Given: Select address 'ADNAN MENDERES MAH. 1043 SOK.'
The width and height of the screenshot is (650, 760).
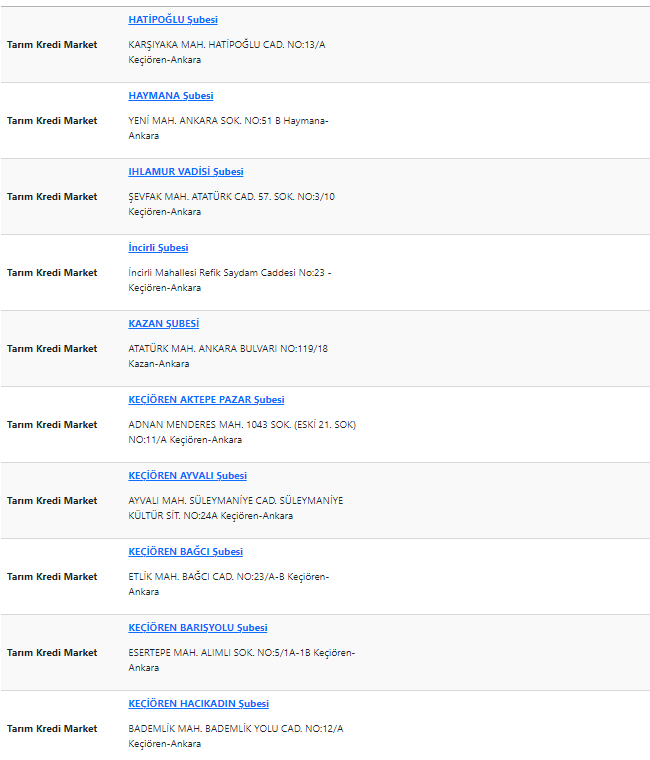Looking at the screenshot, I should (210, 425).
